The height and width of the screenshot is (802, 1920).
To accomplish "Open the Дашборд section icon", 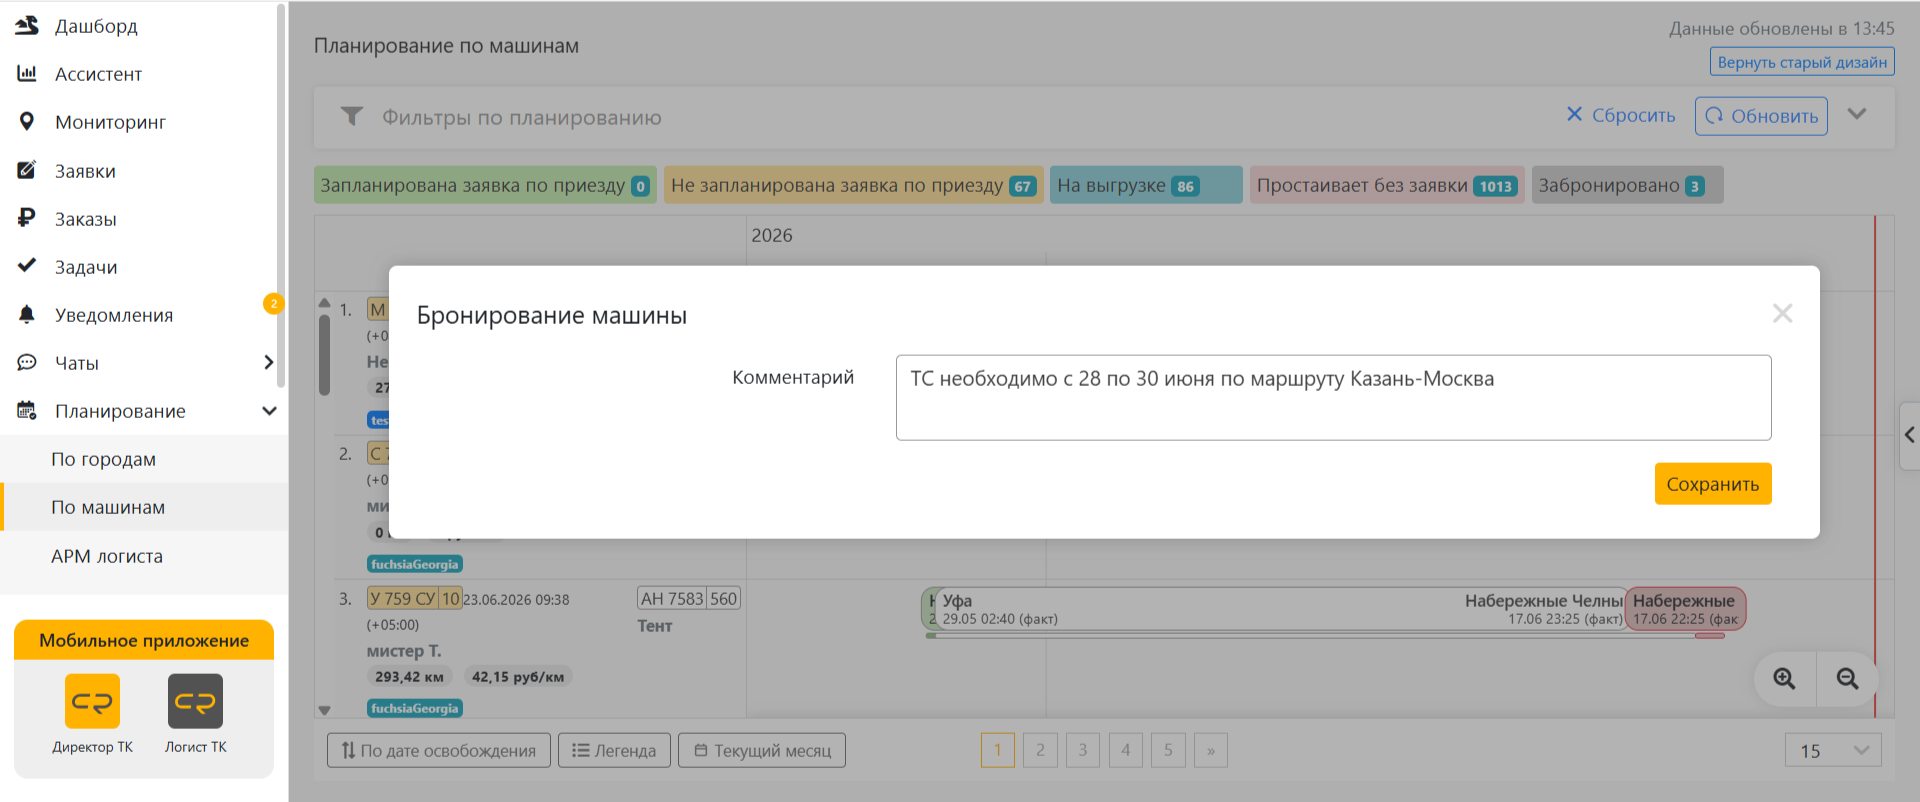I will (27, 26).
